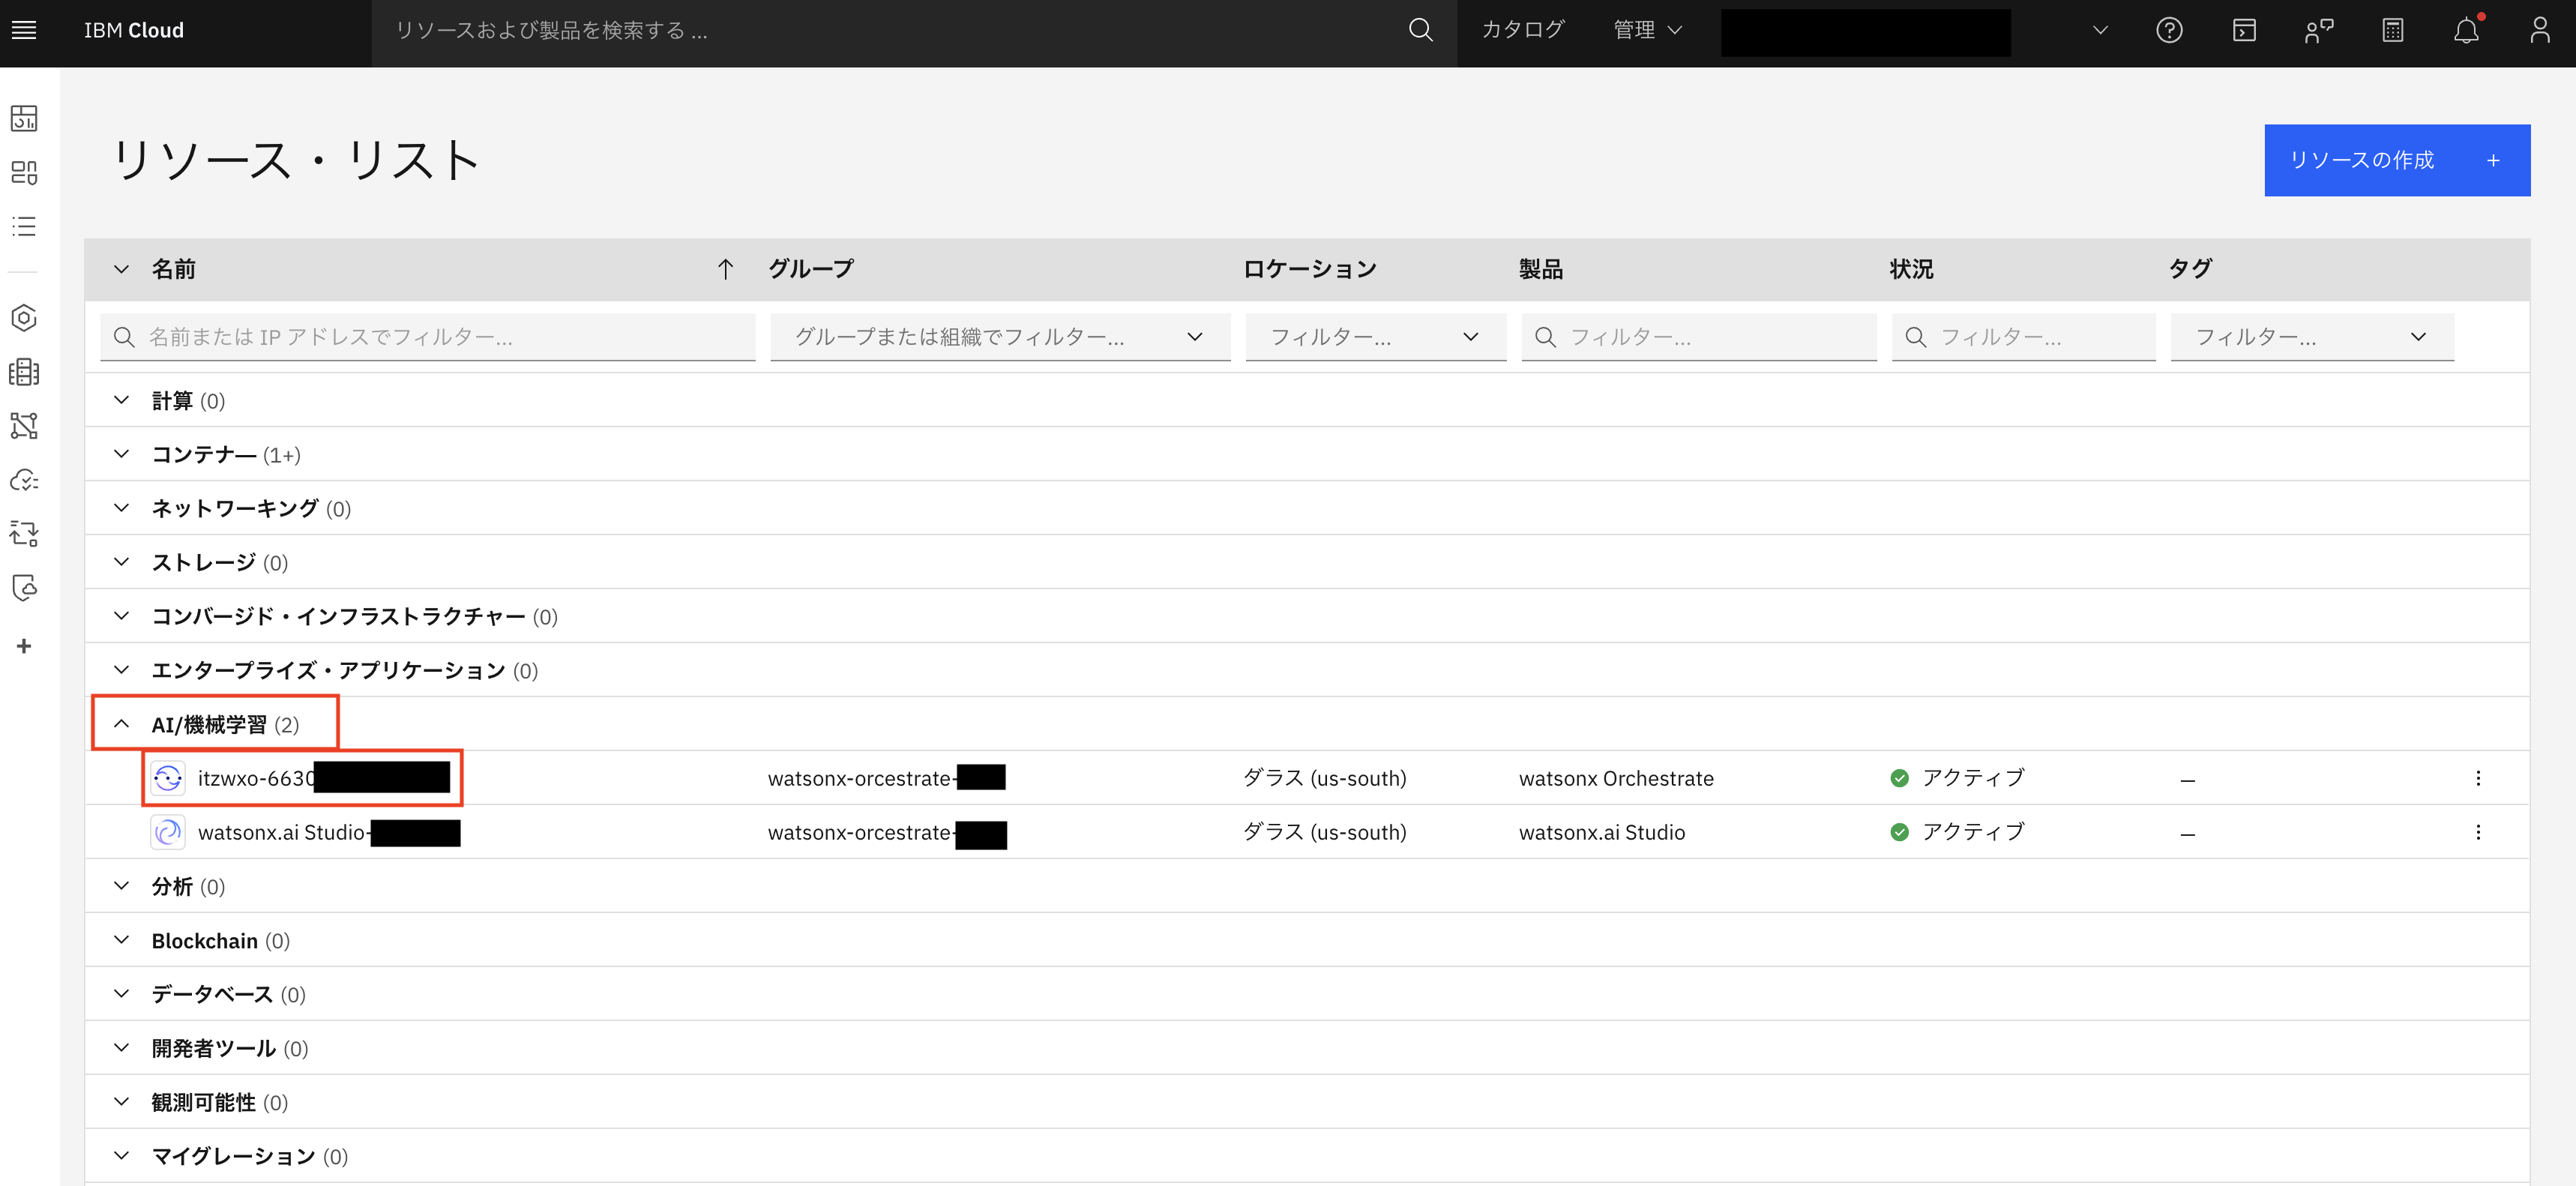2576x1186 pixels.
Task: Open IBM Cloud Shell terminal icon
Action: pos(2243,30)
